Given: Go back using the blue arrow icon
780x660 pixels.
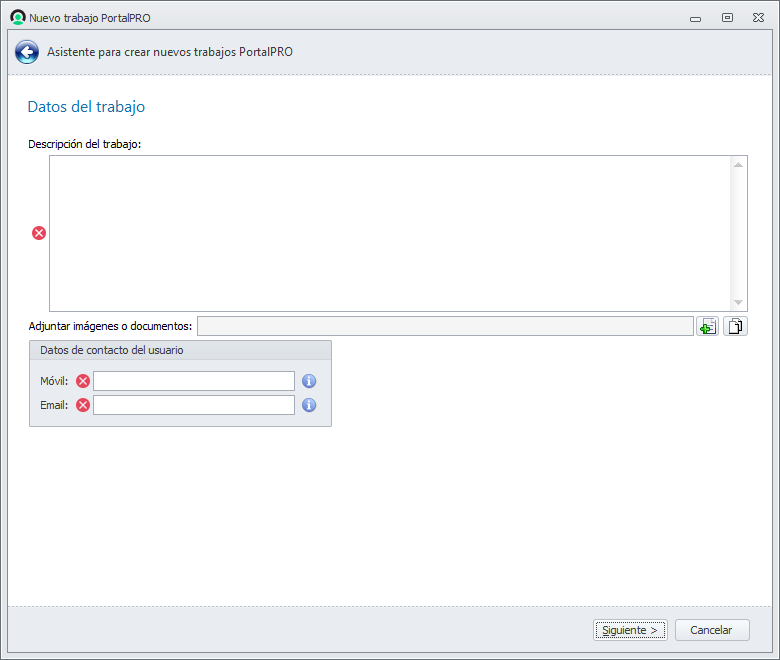Looking at the screenshot, I should (27, 52).
